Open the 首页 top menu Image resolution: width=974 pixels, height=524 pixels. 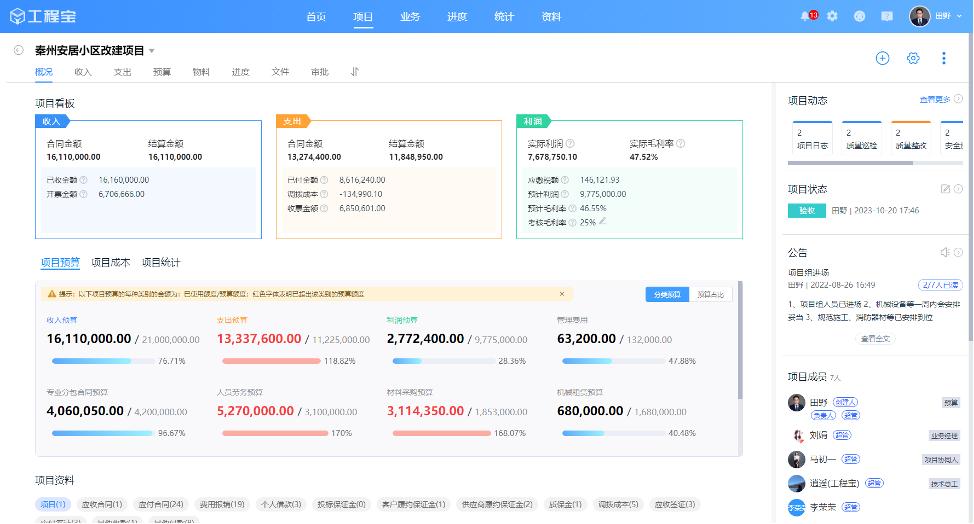pyautogui.click(x=316, y=17)
